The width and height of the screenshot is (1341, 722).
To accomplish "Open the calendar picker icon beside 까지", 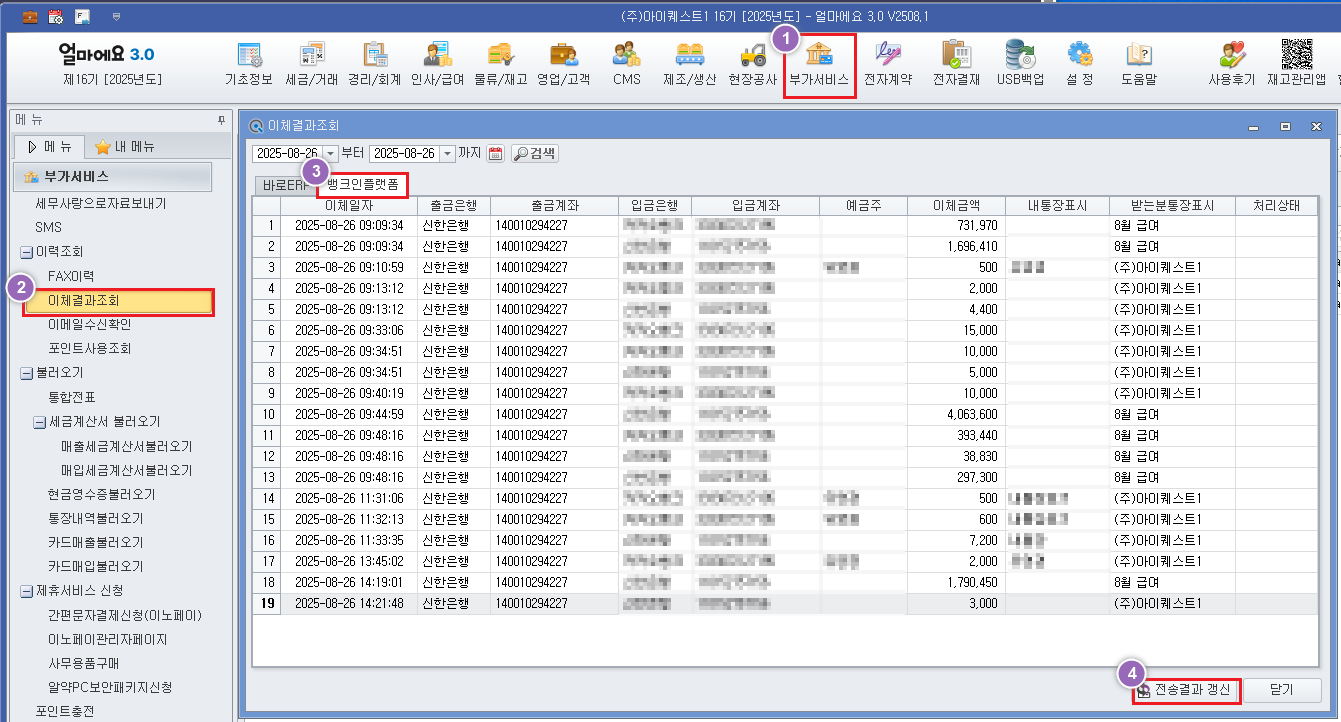I will (496, 154).
